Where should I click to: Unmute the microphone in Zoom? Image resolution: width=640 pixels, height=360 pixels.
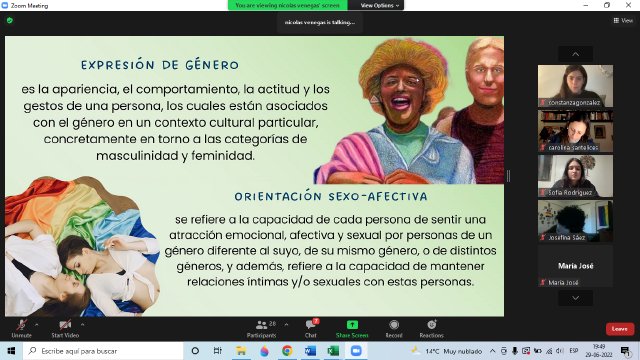(x=21, y=329)
